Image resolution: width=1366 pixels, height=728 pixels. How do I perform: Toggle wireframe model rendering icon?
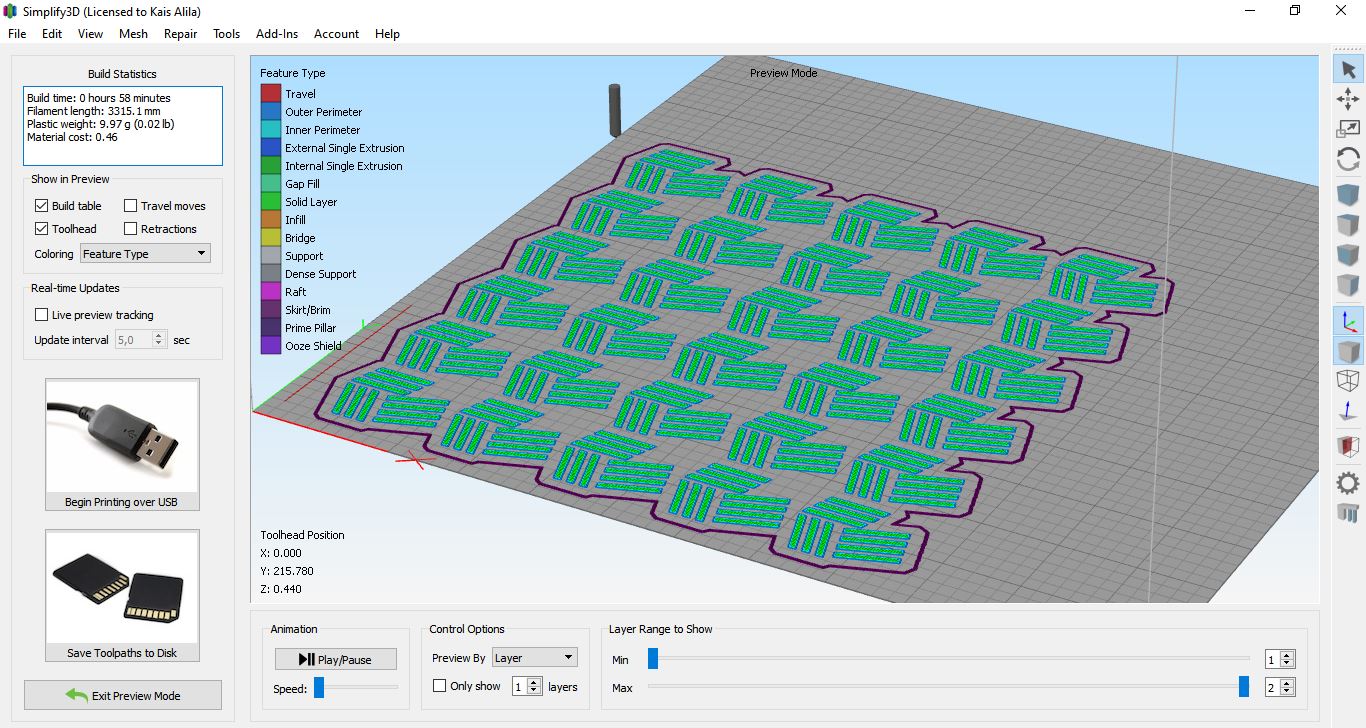click(x=1348, y=381)
